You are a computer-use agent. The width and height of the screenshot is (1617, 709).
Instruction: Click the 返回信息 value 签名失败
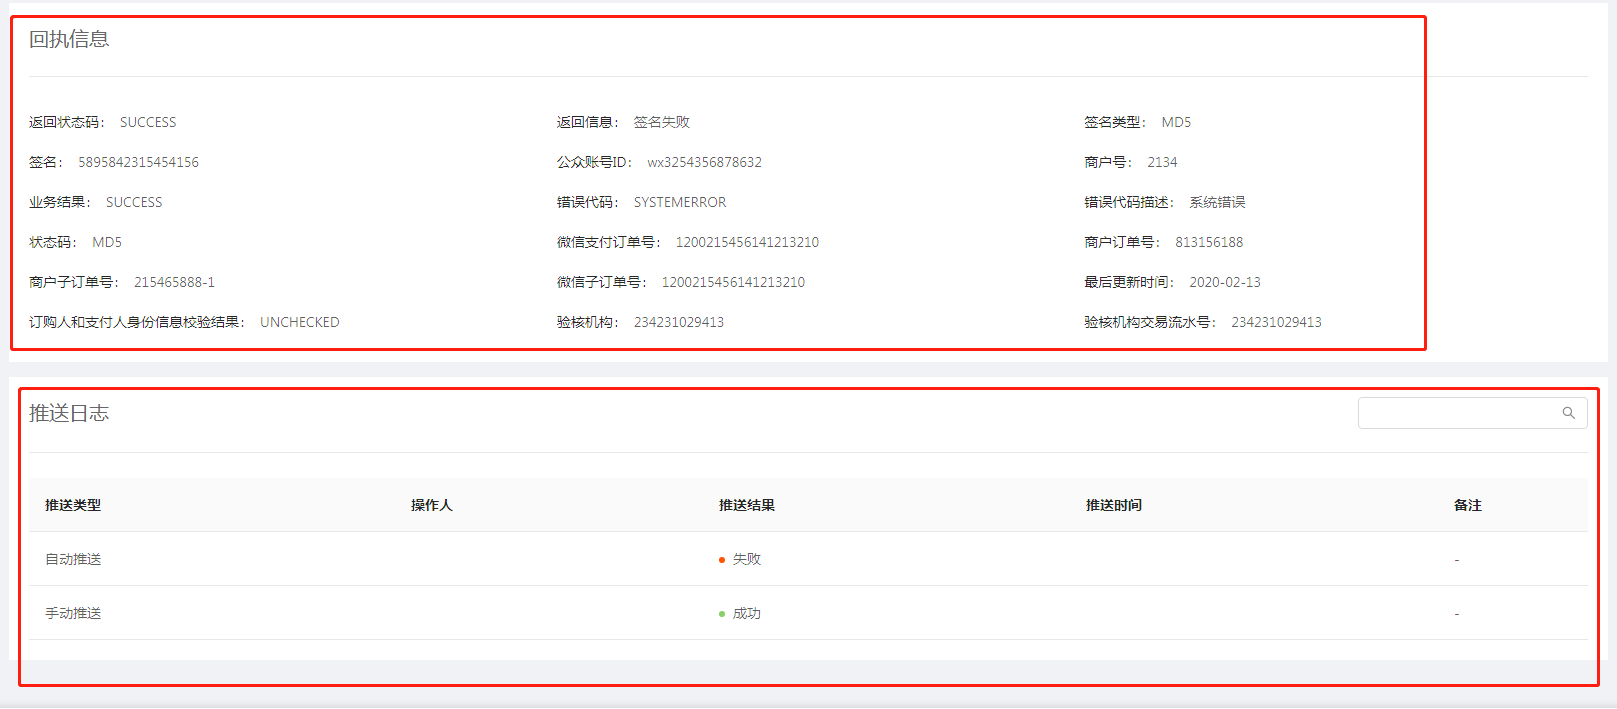[662, 122]
